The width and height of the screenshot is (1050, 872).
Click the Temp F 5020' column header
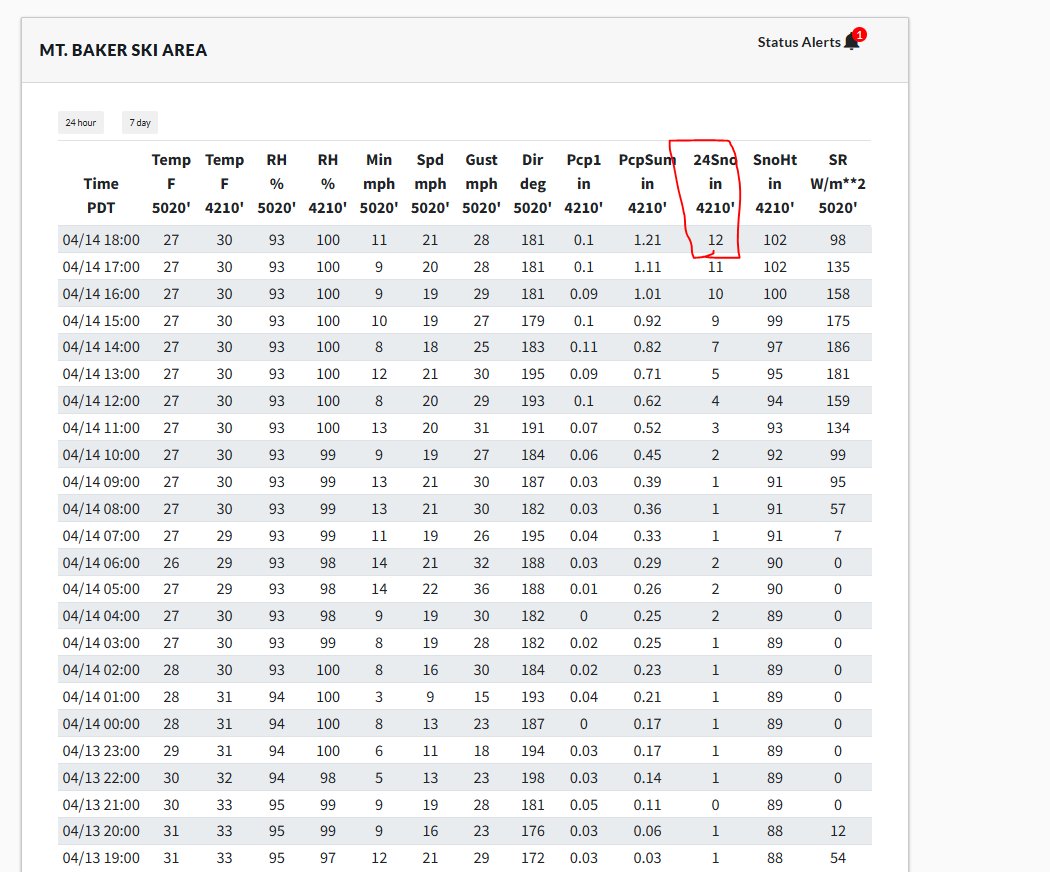pyautogui.click(x=171, y=184)
